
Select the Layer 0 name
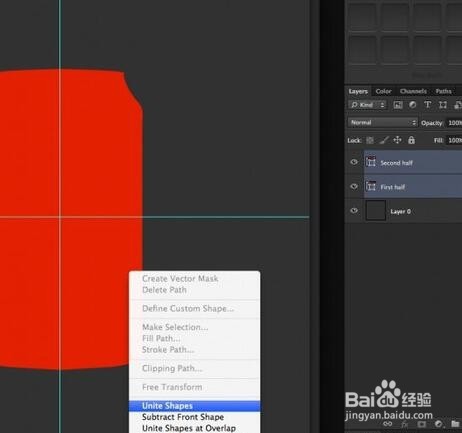400,211
